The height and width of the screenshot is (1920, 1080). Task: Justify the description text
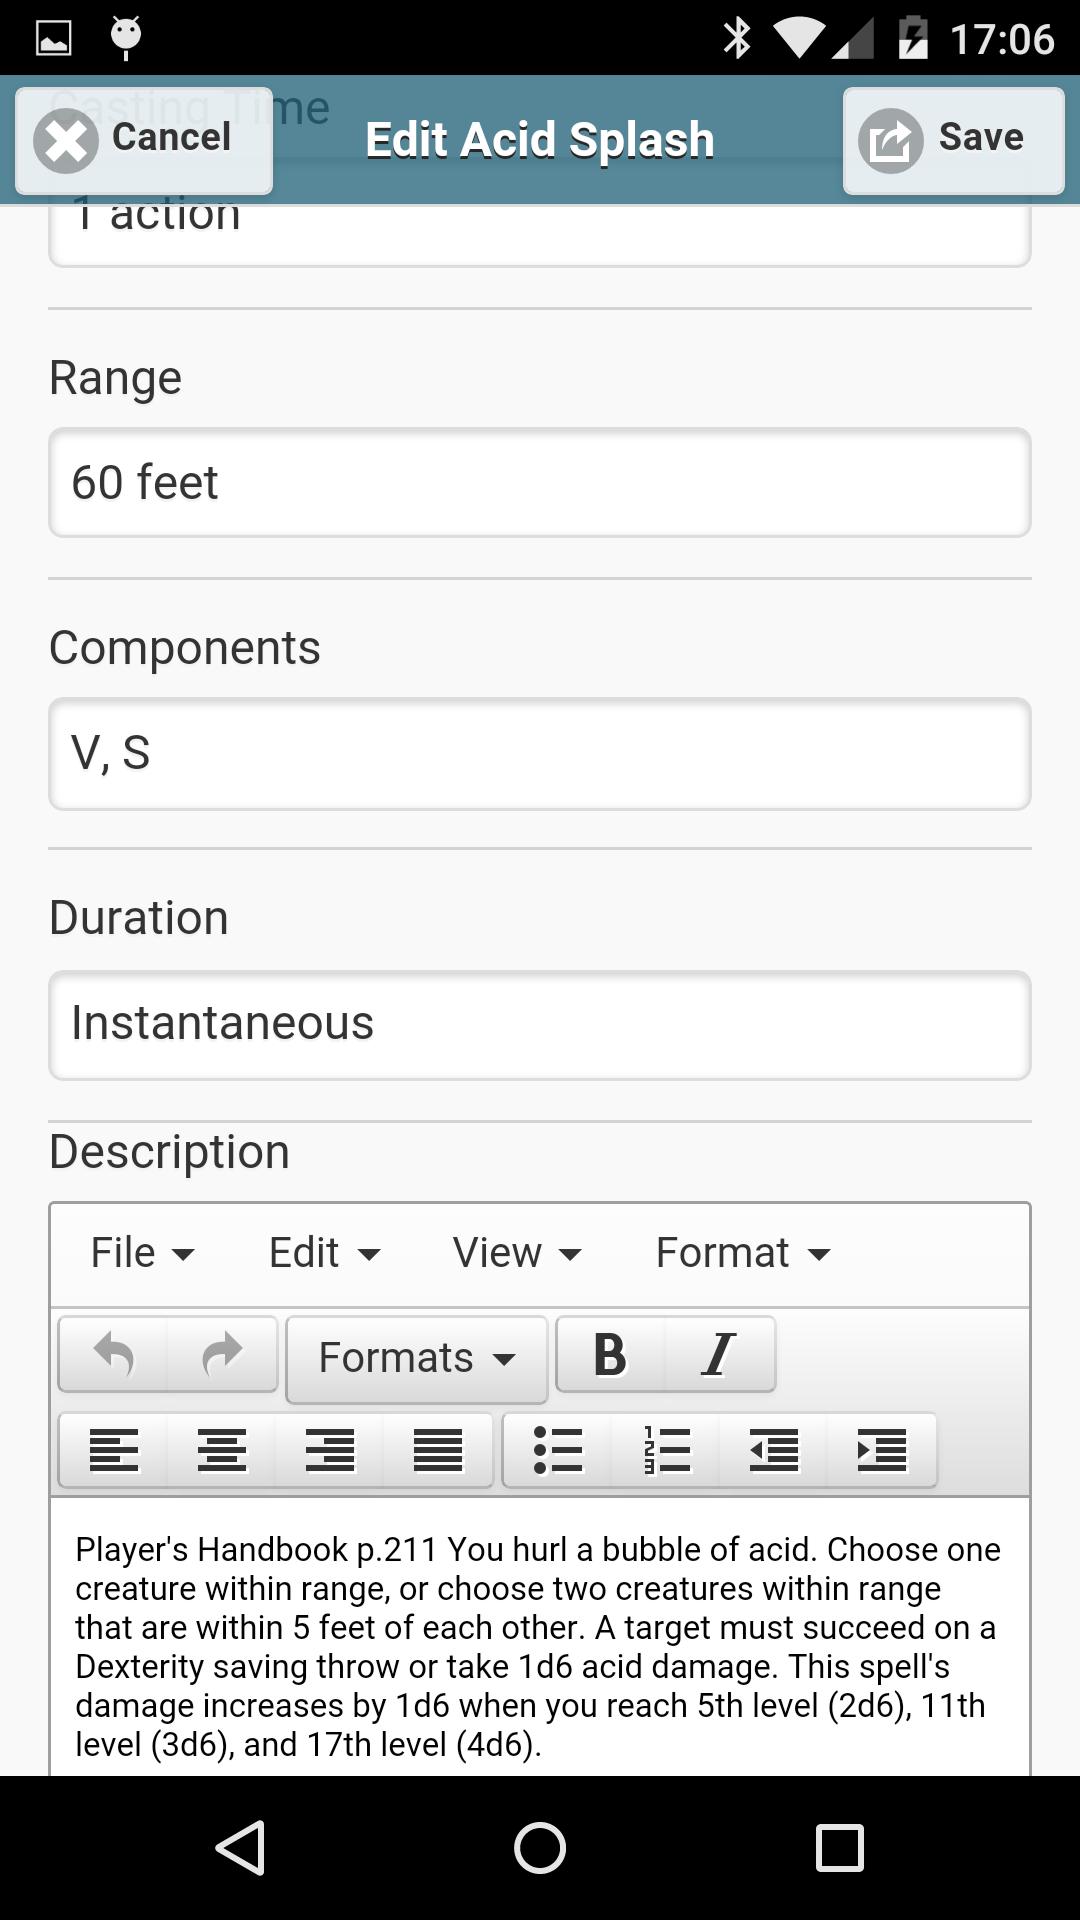tap(438, 1450)
